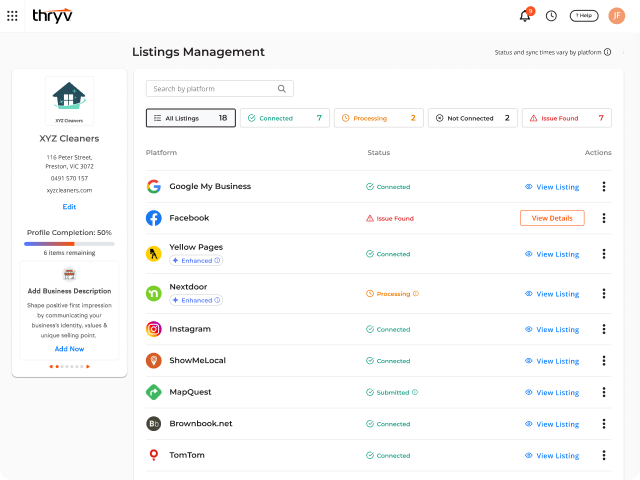Viewport: 640px width, 480px height.
Task: Click the Brownbook.net platform icon
Action: 154,424
